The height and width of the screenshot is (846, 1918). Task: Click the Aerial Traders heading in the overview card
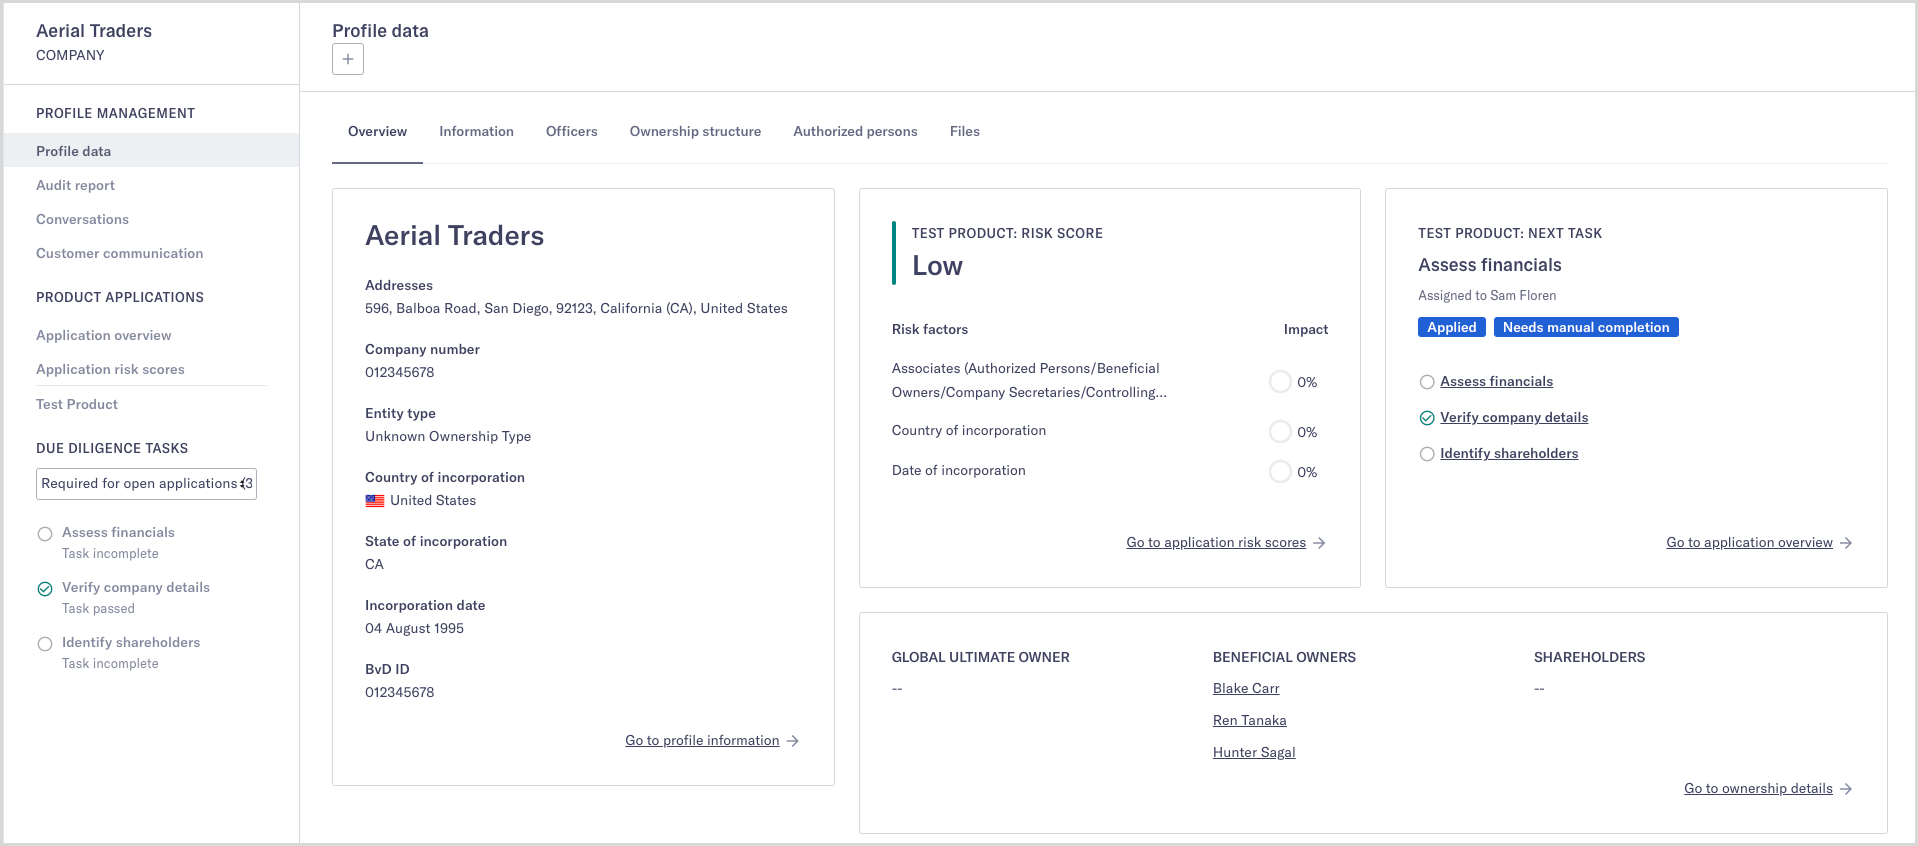[455, 236]
